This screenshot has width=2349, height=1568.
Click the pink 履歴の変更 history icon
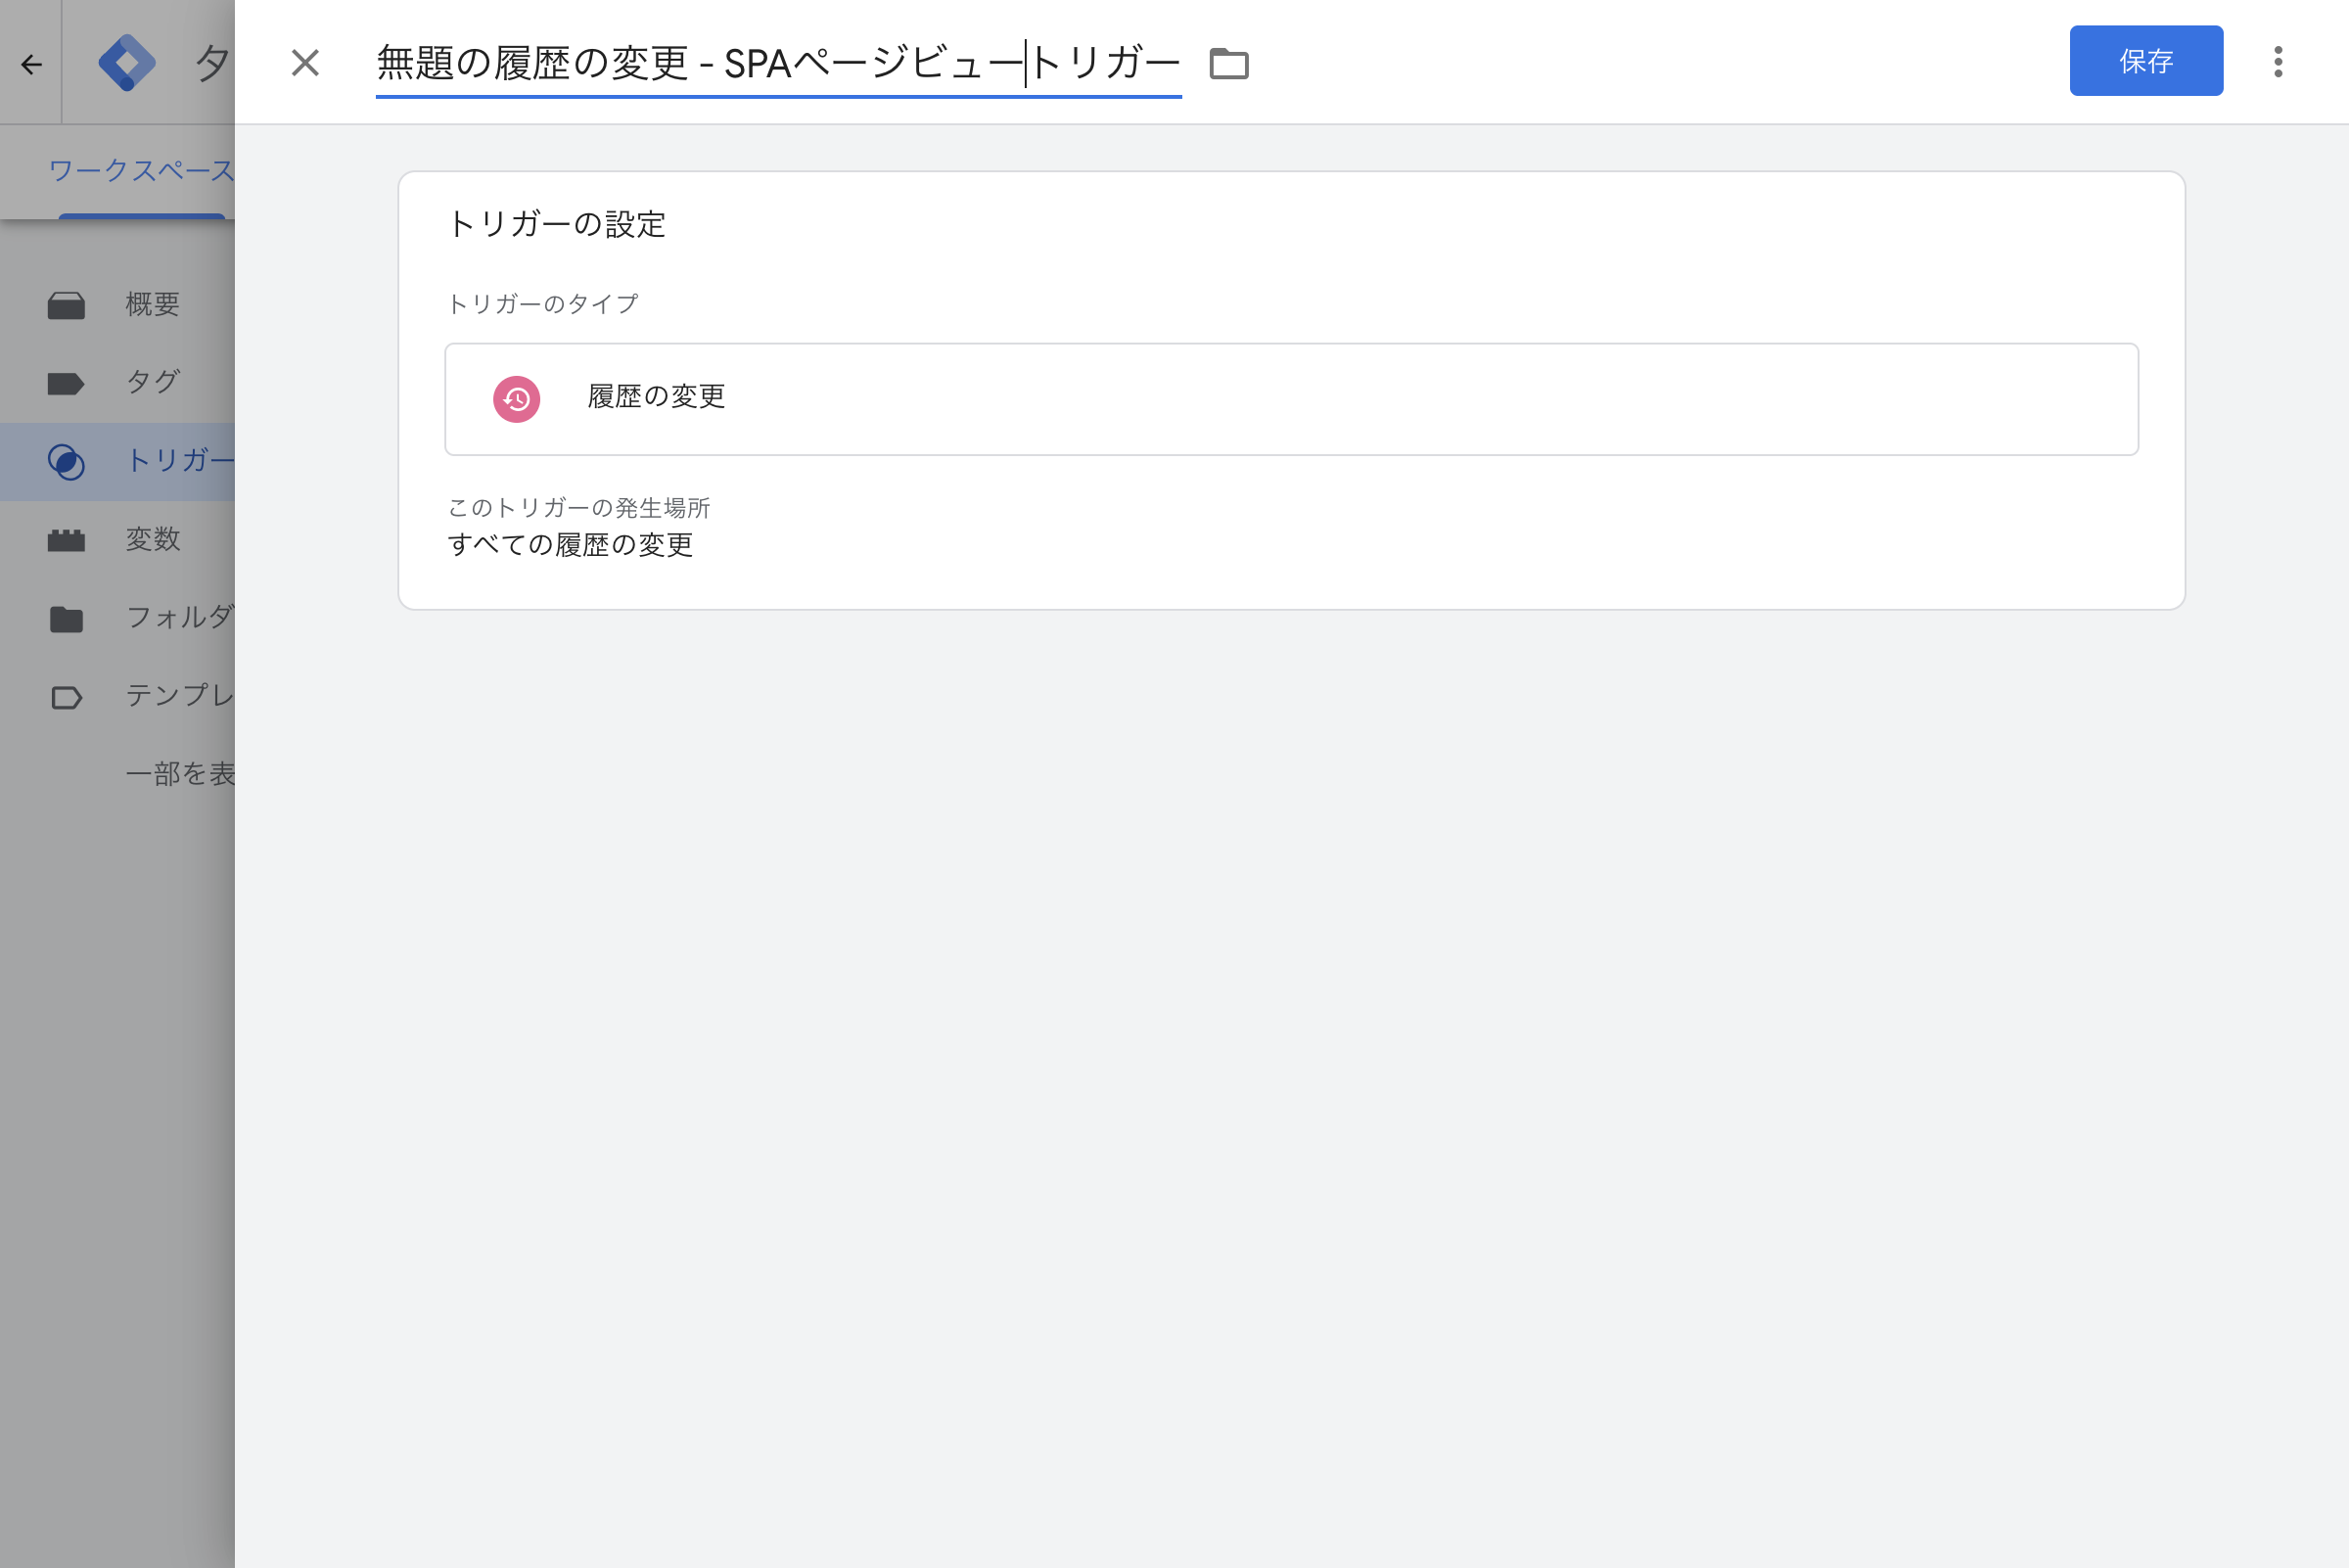point(516,399)
